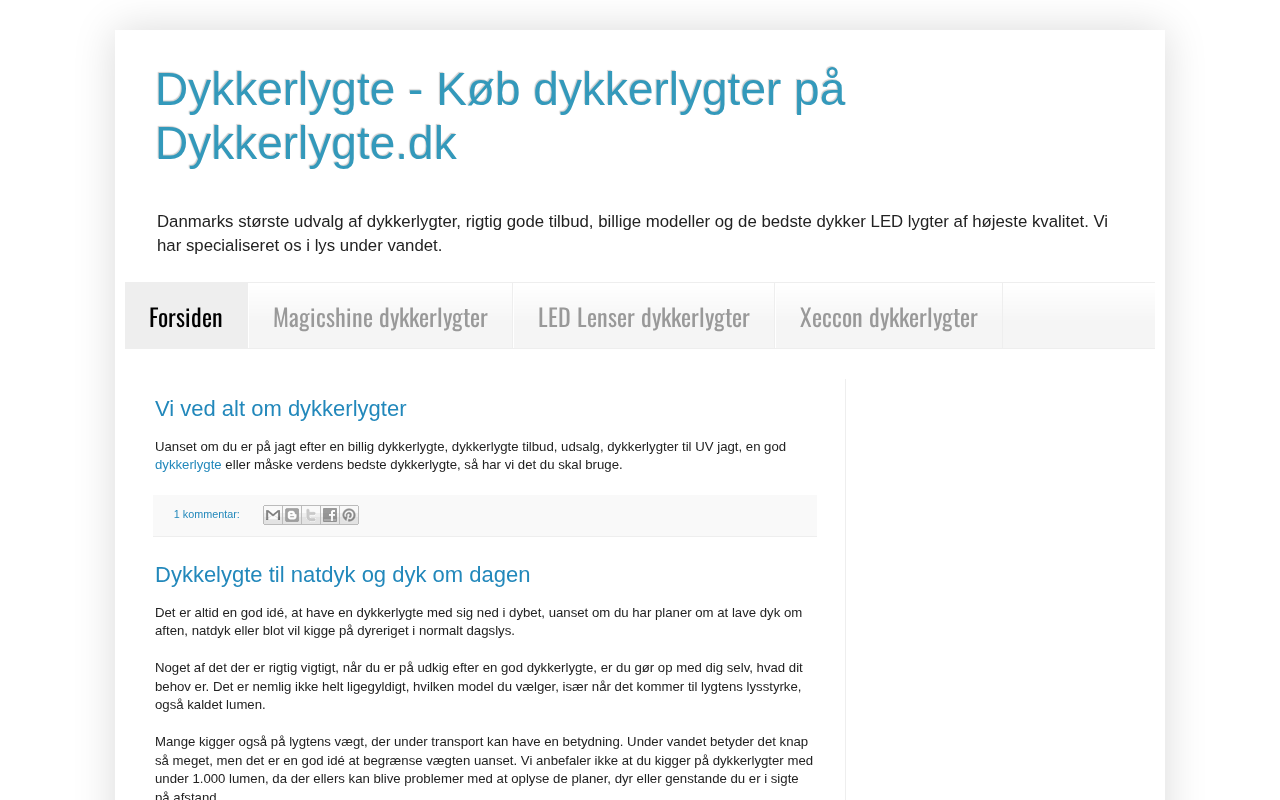
Task: Go to Xeccon dykkerlygter tab
Action: [889, 316]
